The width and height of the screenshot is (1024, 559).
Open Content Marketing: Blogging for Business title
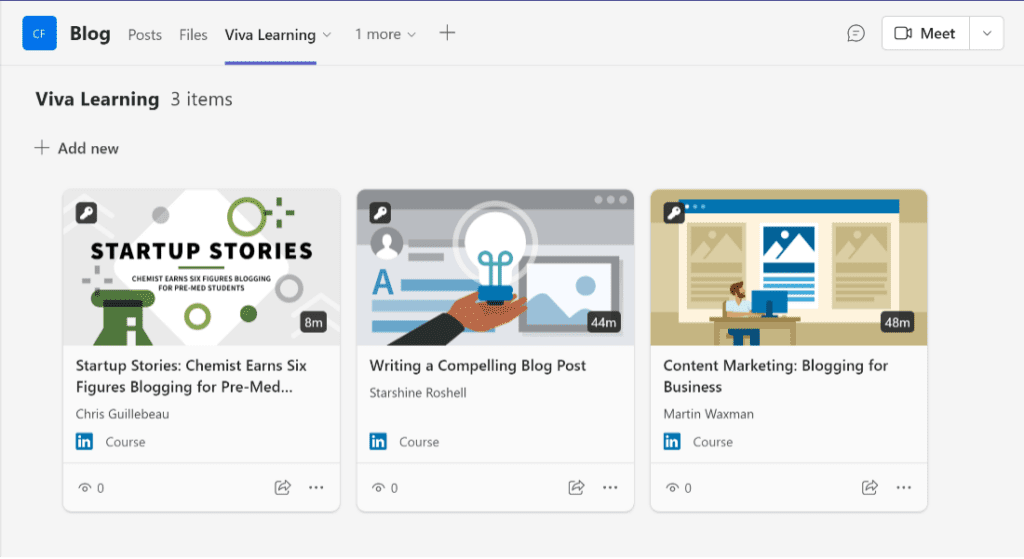tap(776, 376)
